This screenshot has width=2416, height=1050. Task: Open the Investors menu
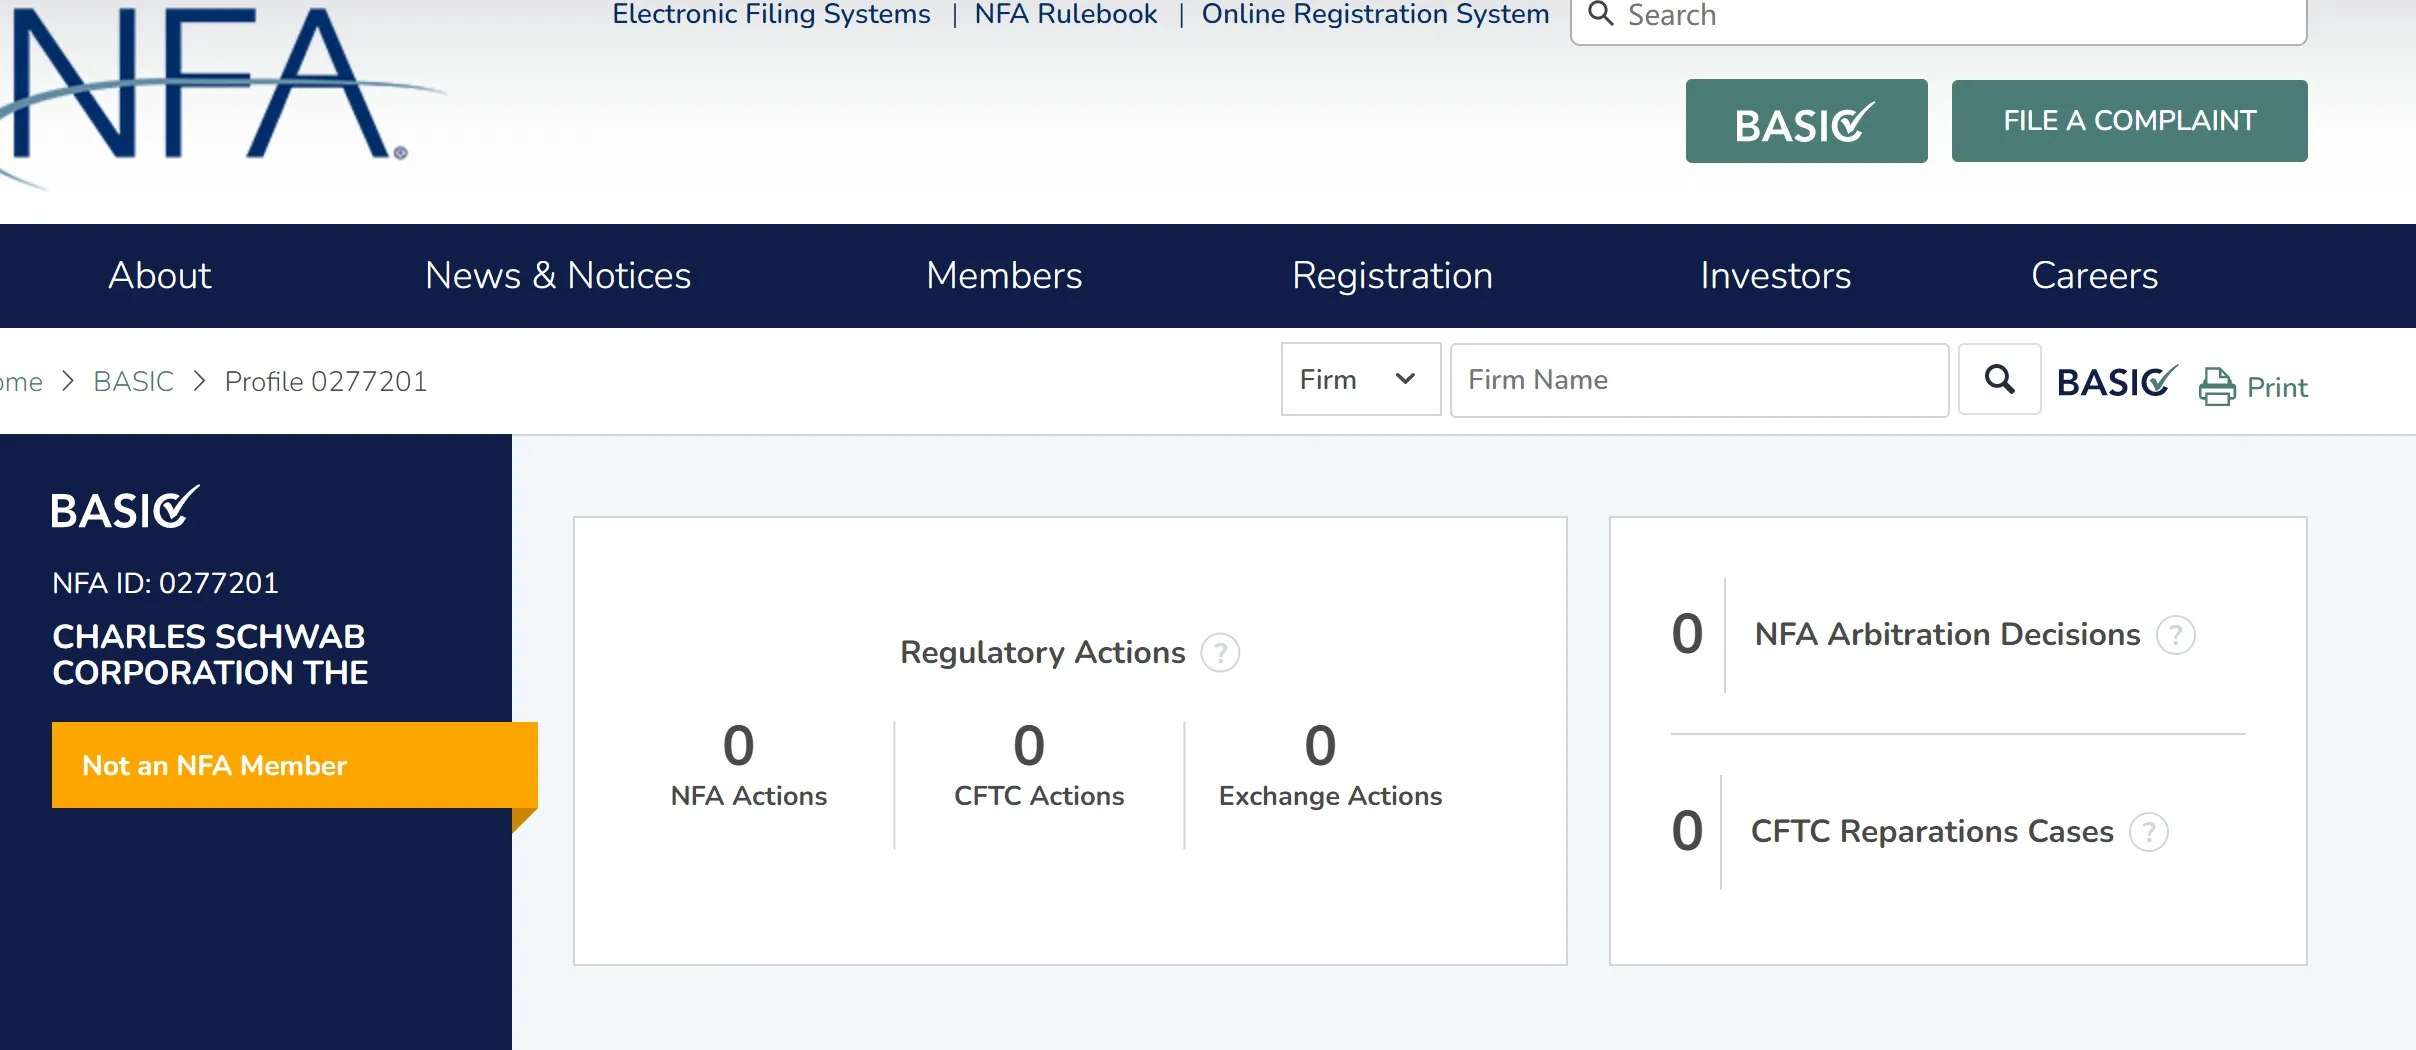coord(1775,275)
